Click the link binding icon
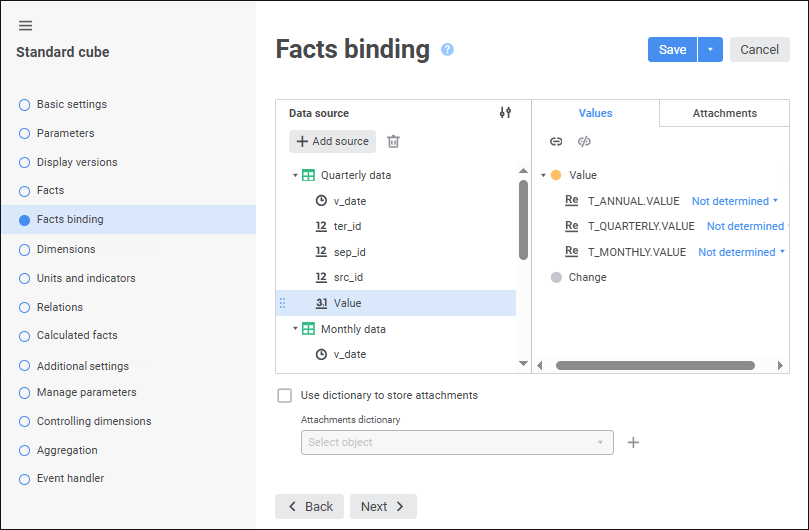 tap(556, 142)
